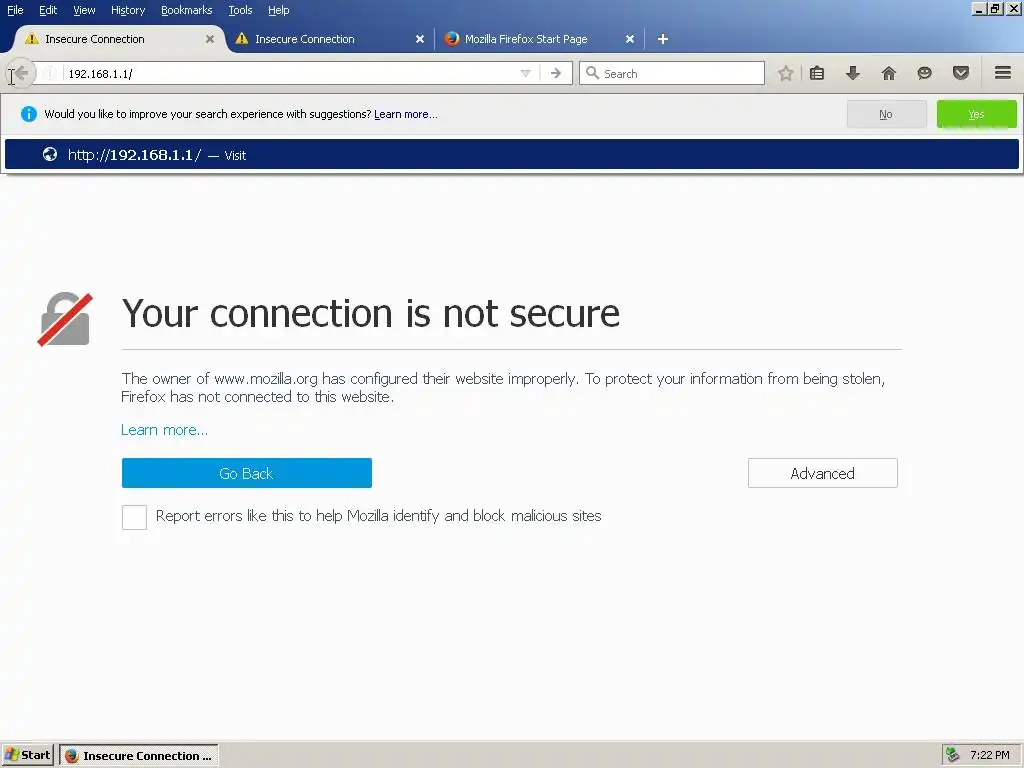Image resolution: width=1024 pixels, height=768 pixels.
Task: Click the globe icon beside http://192.168.1.1/
Action: click(x=50, y=155)
